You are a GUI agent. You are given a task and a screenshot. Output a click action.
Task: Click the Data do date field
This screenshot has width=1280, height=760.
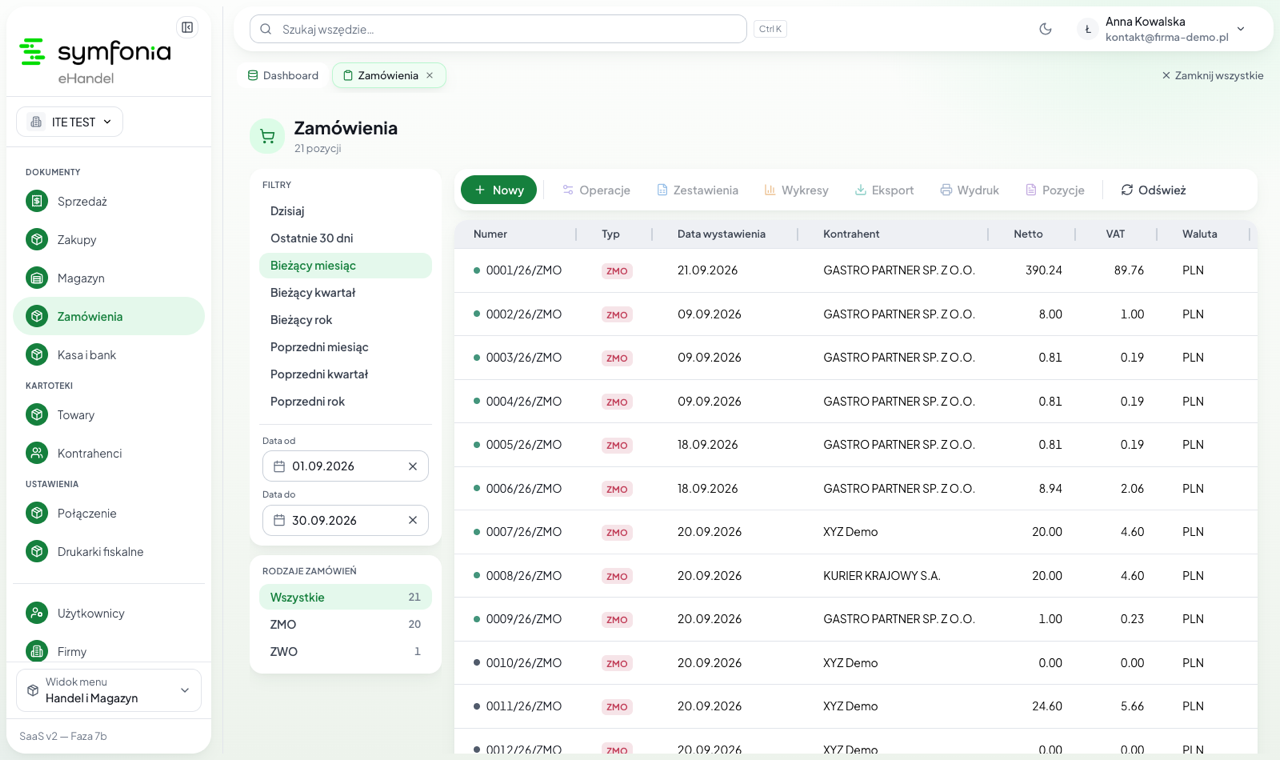coord(345,520)
